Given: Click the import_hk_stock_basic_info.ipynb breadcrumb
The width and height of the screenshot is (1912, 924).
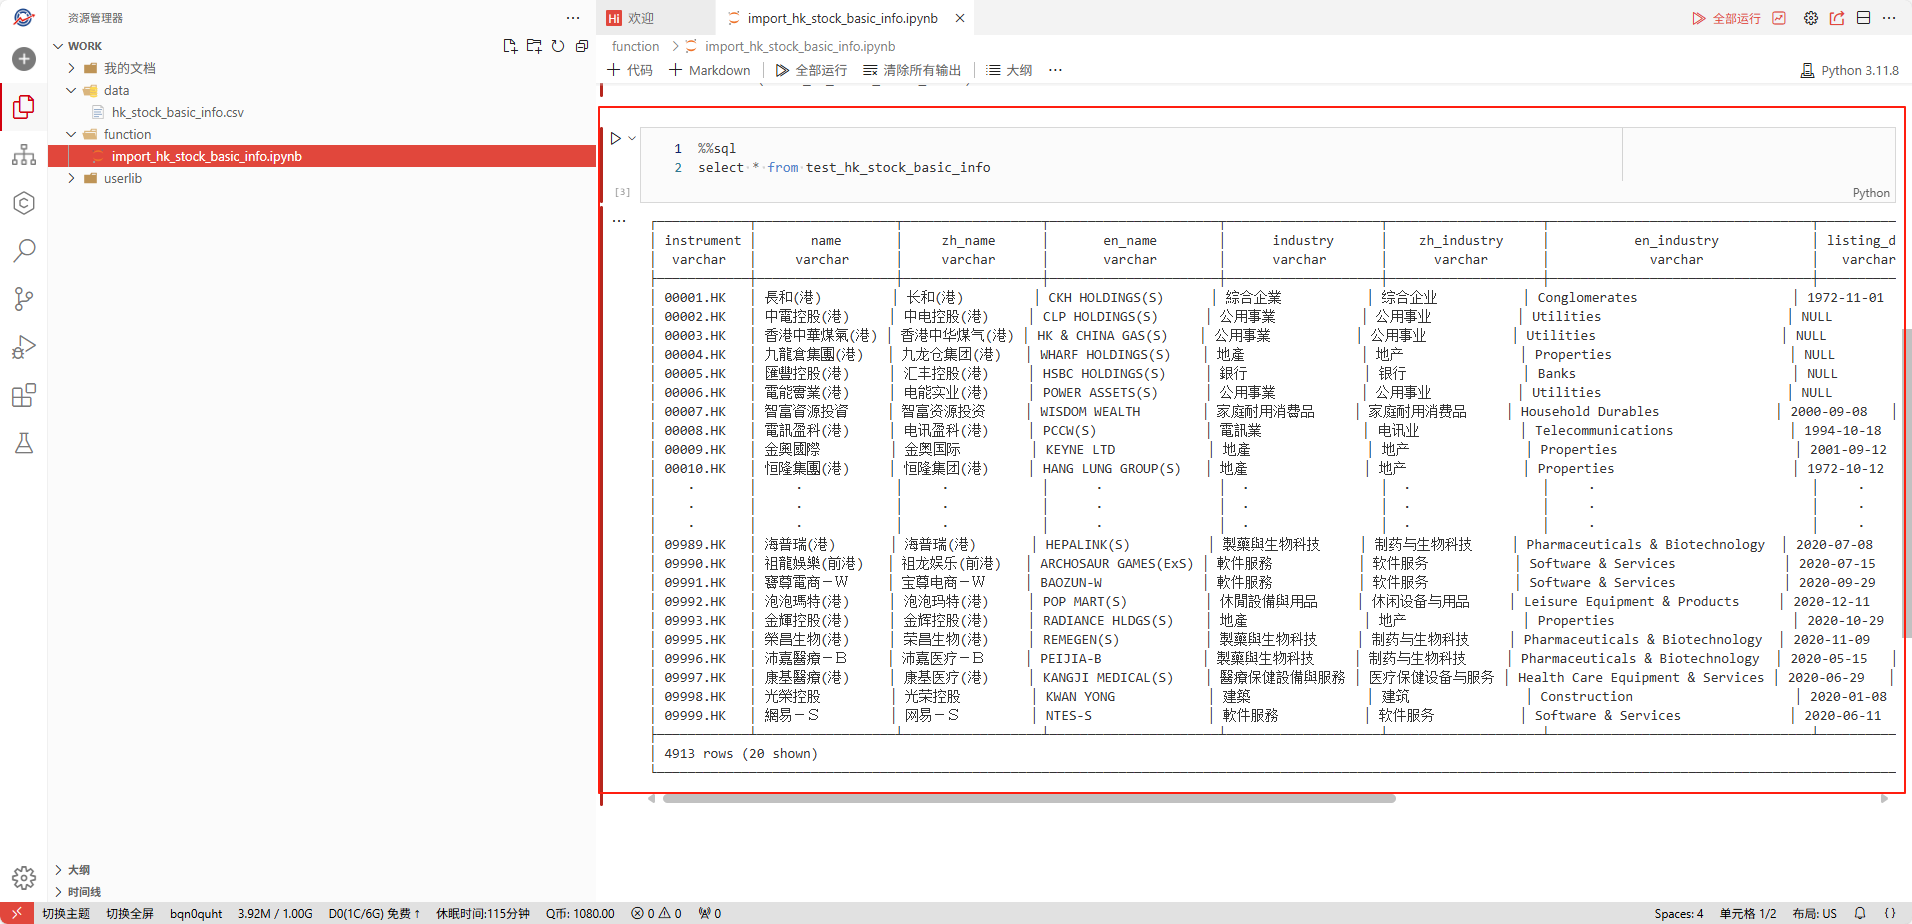Looking at the screenshot, I should pos(799,46).
